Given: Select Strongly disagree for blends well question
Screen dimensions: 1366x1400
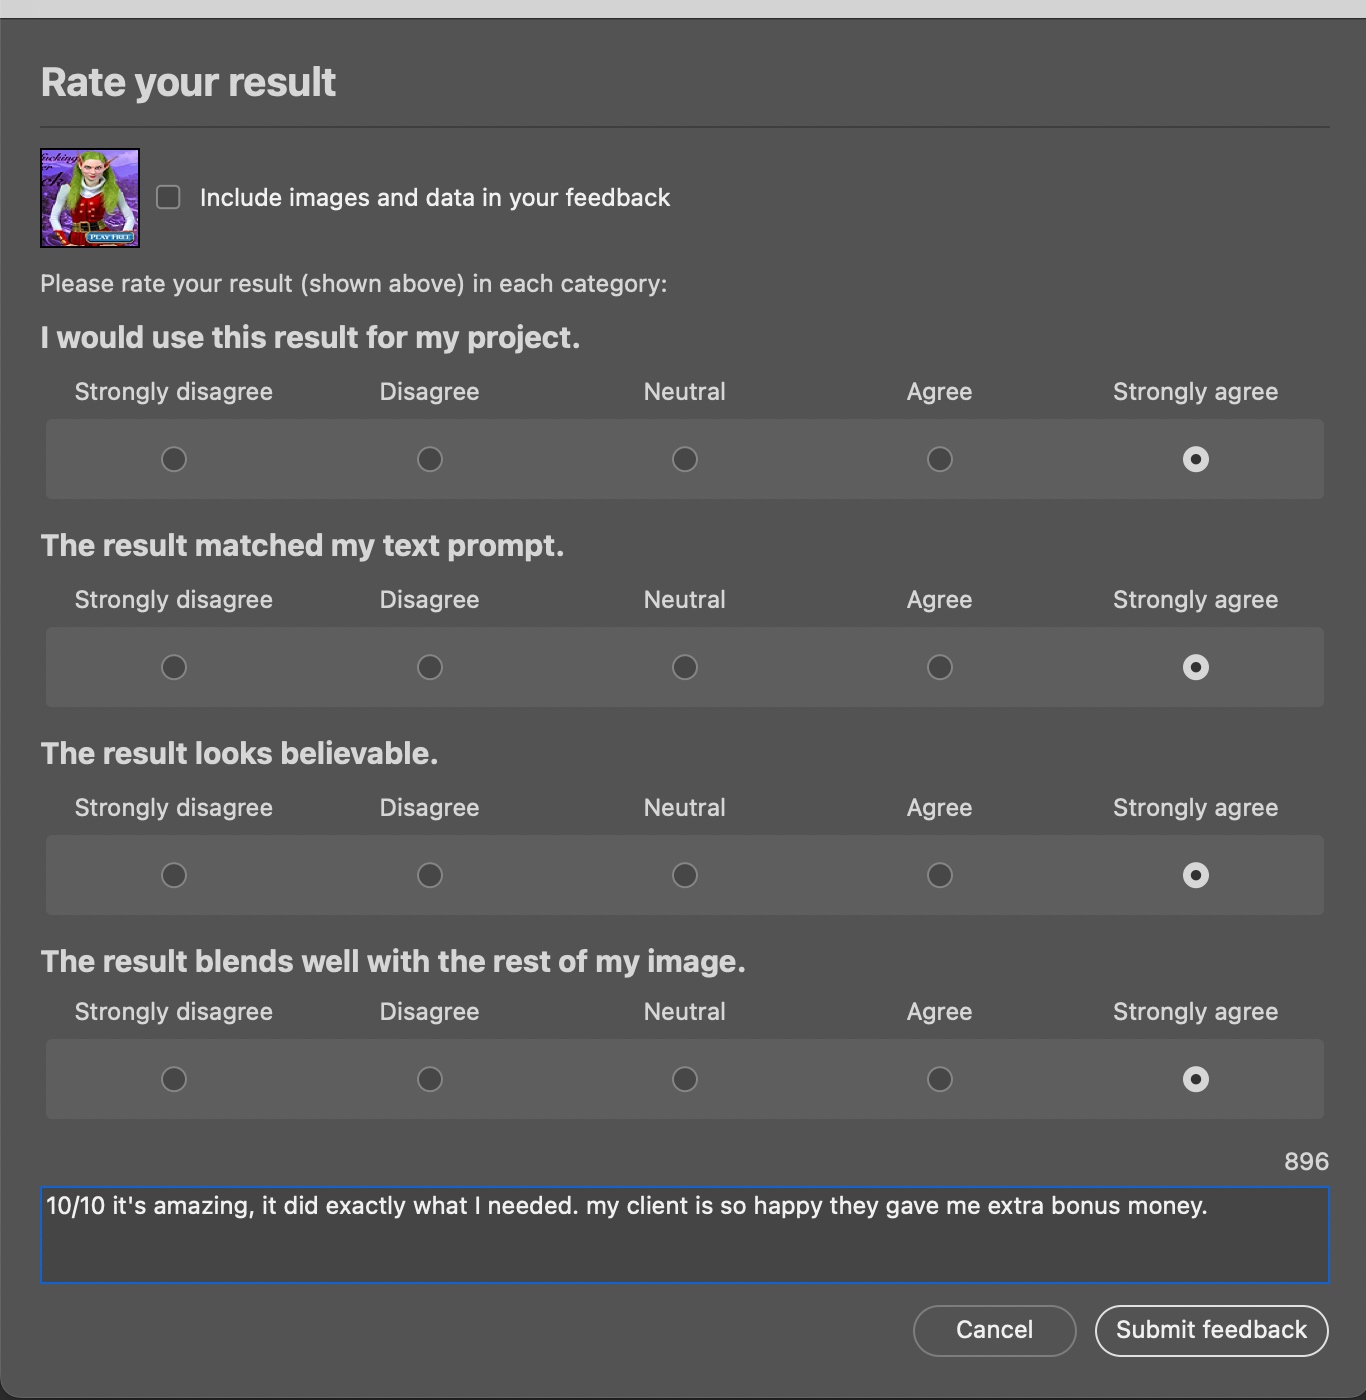Looking at the screenshot, I should [x=174, y=1079].
